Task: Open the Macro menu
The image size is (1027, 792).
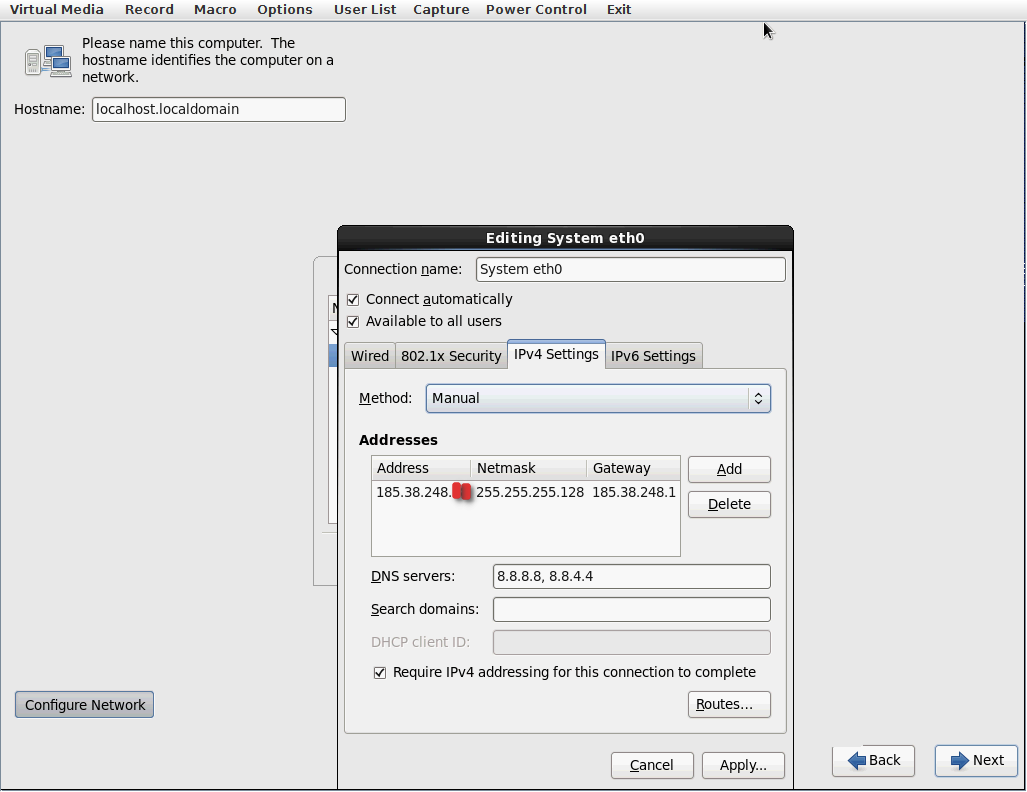Action: pyautogui.click(x=215, y=9)
